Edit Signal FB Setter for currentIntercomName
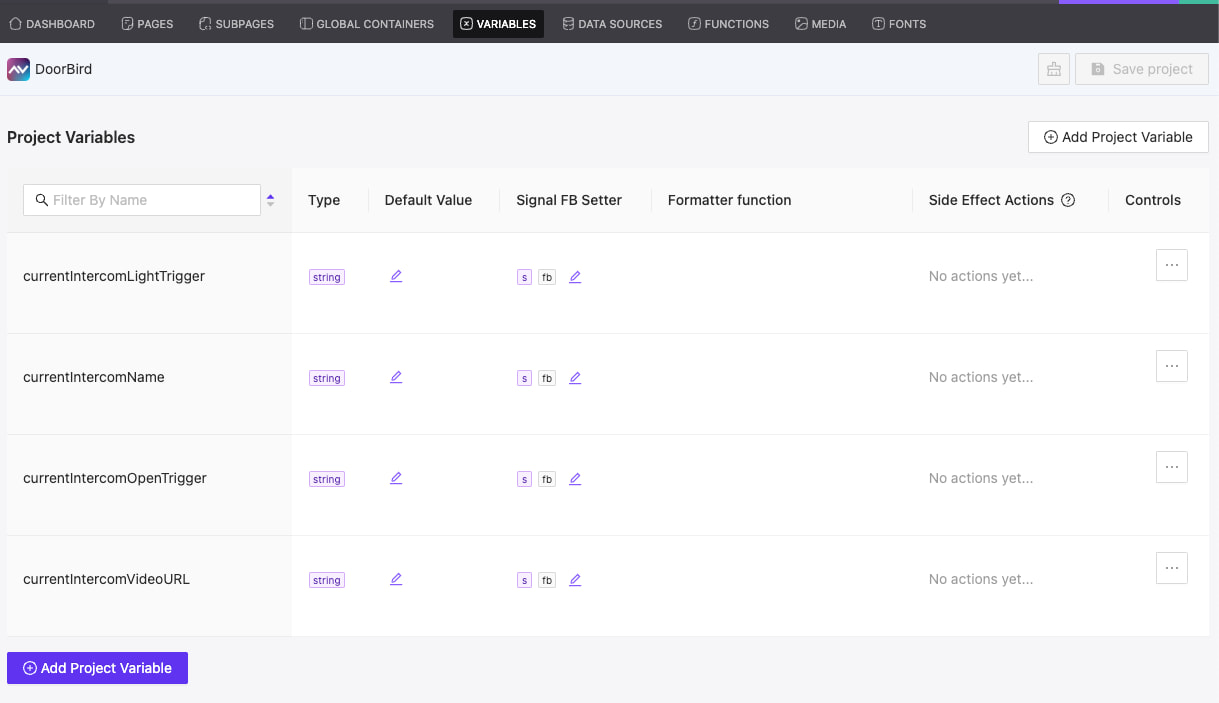The width and height of the screenshot is (1219, 703). (575, 377)
